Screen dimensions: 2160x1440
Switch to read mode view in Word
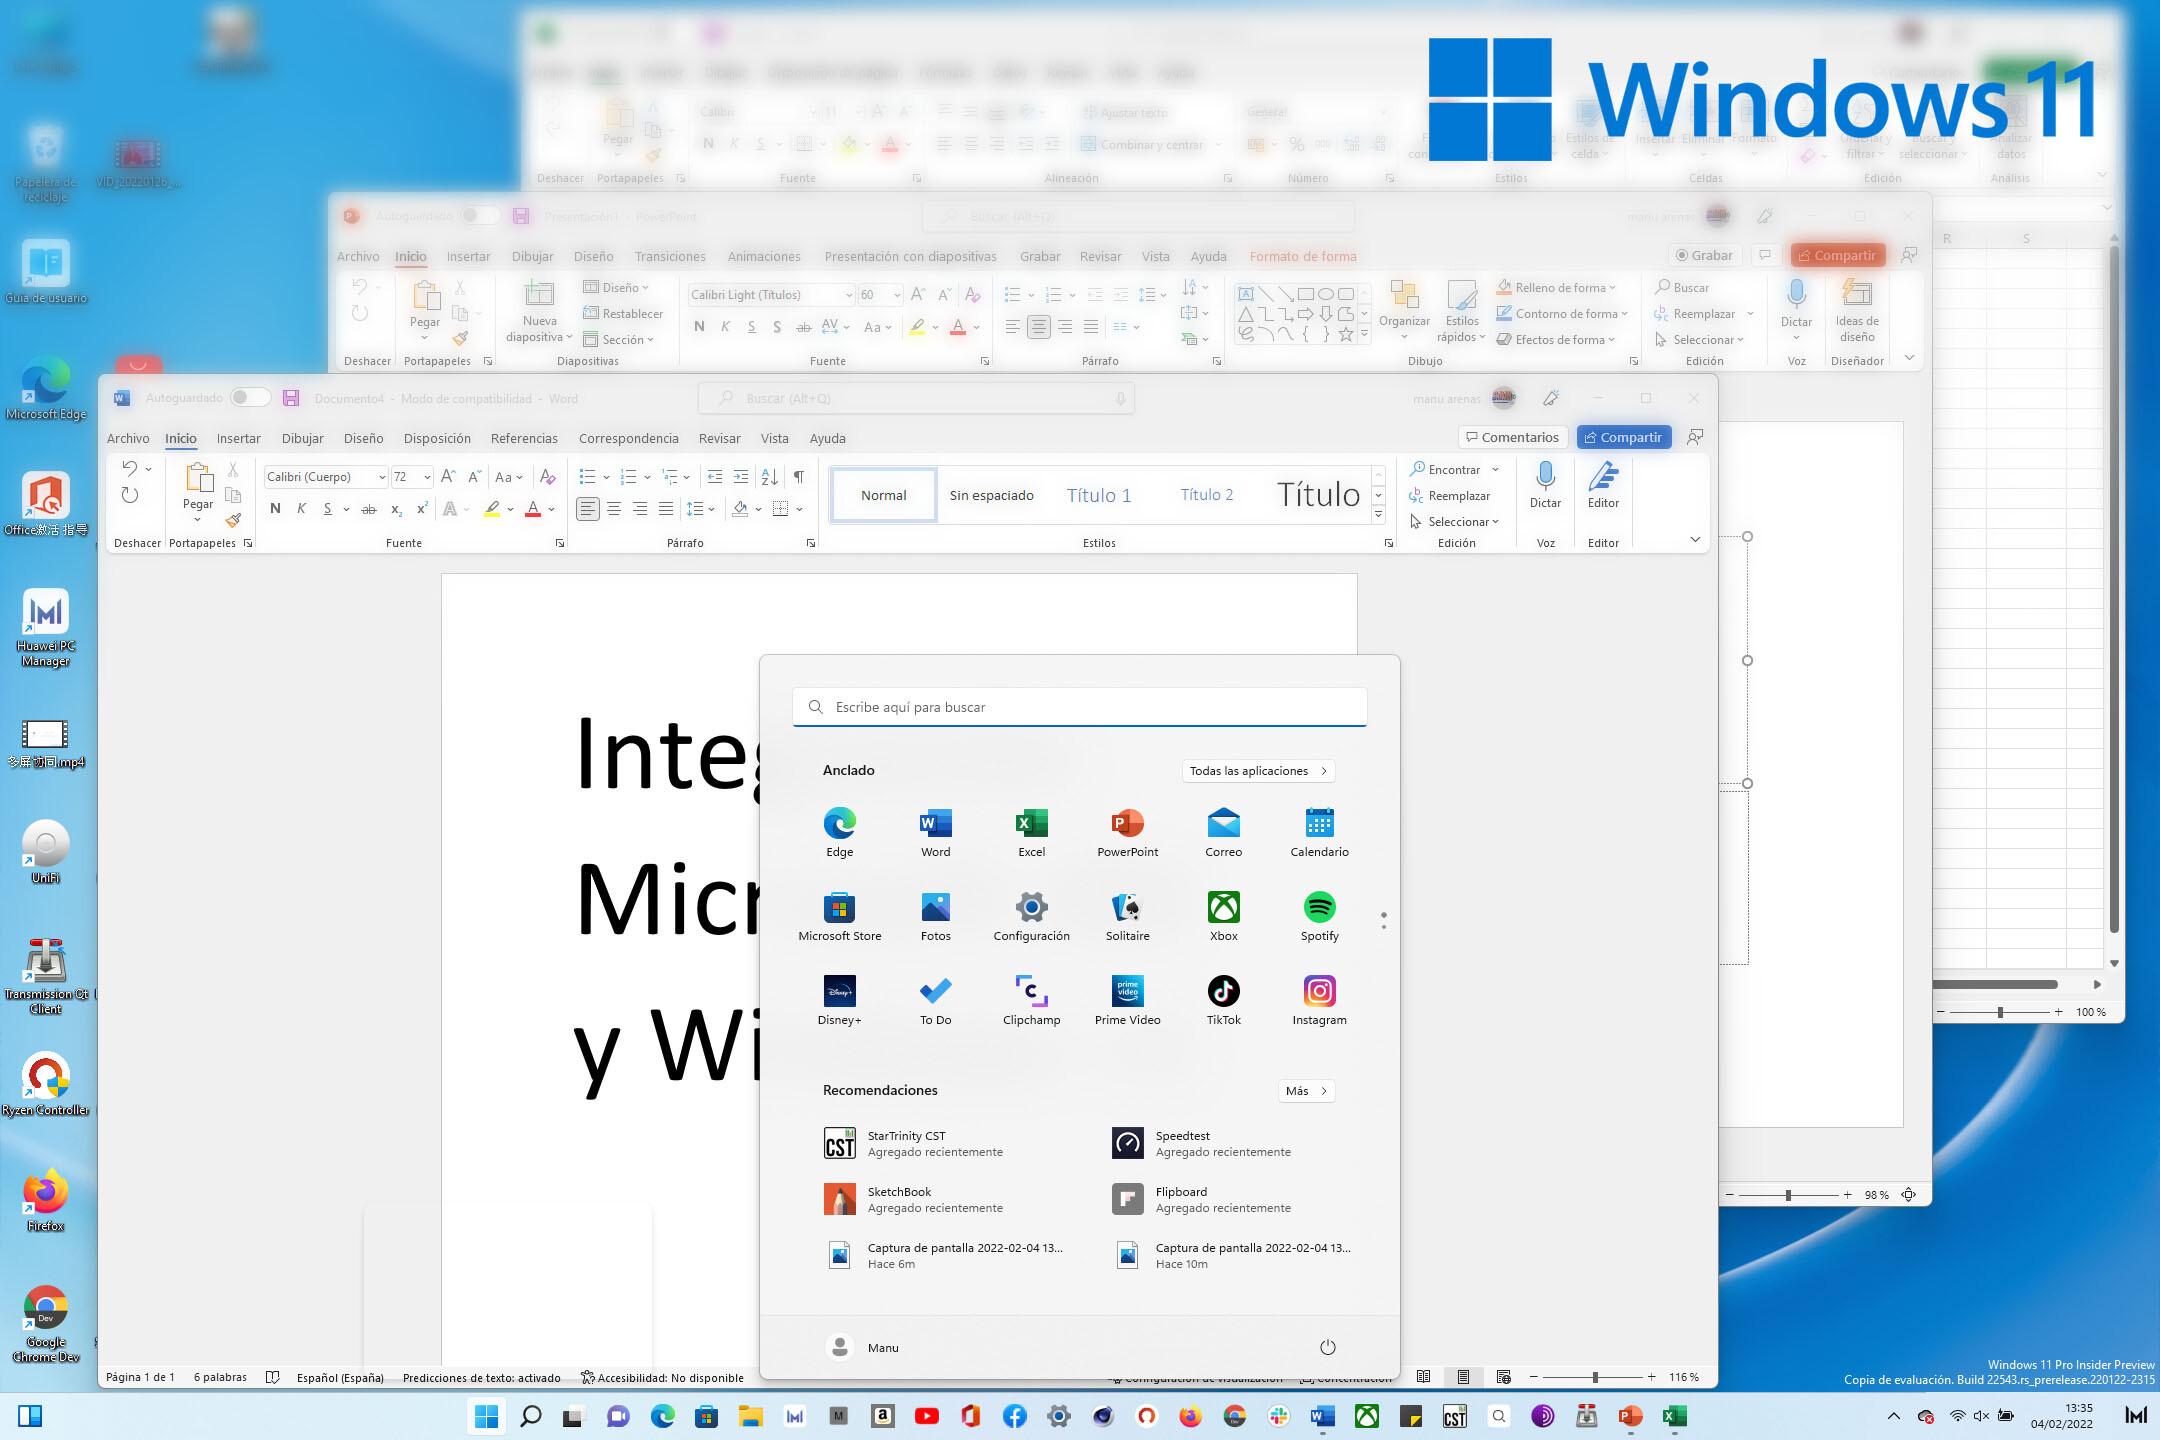pos(1423,1377)
